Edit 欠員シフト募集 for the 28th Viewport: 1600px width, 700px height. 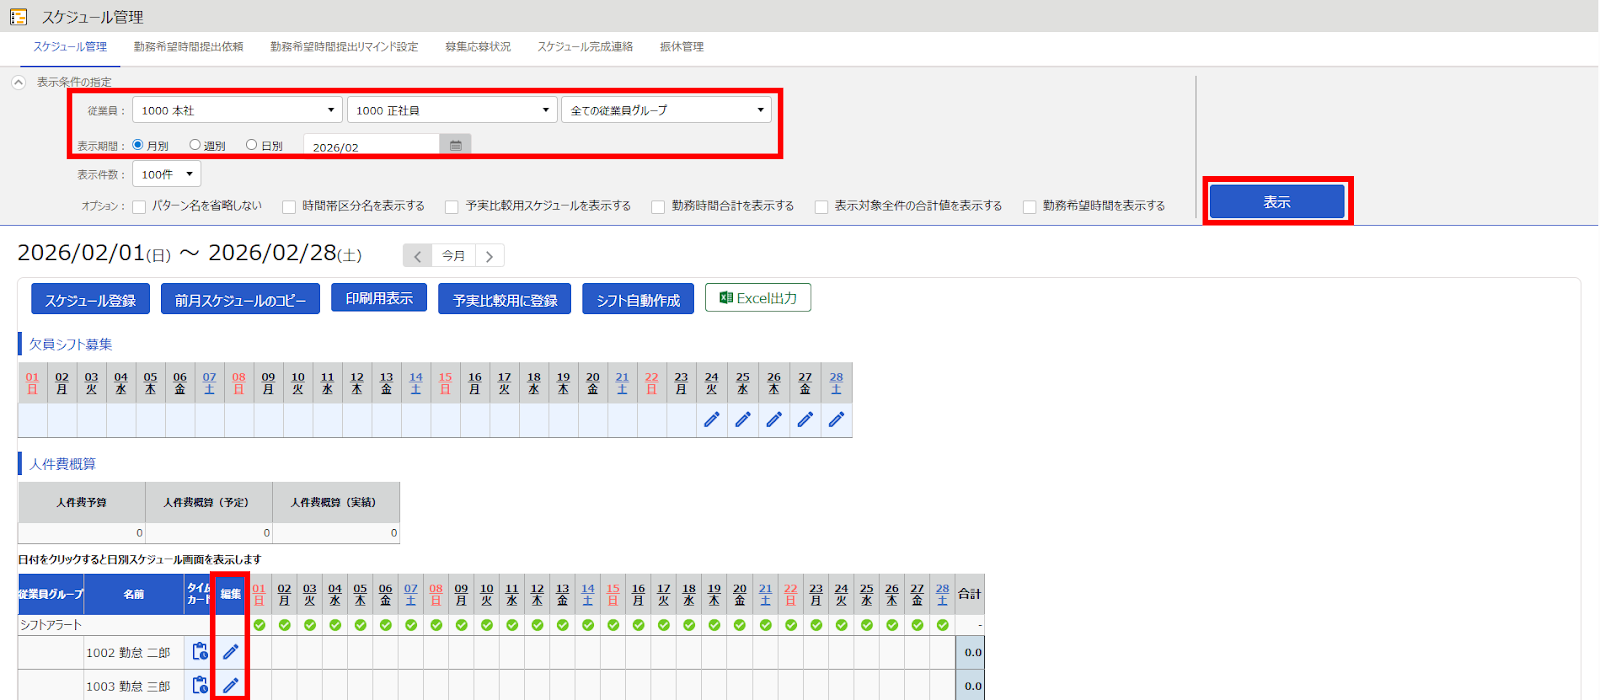point(837,420)
